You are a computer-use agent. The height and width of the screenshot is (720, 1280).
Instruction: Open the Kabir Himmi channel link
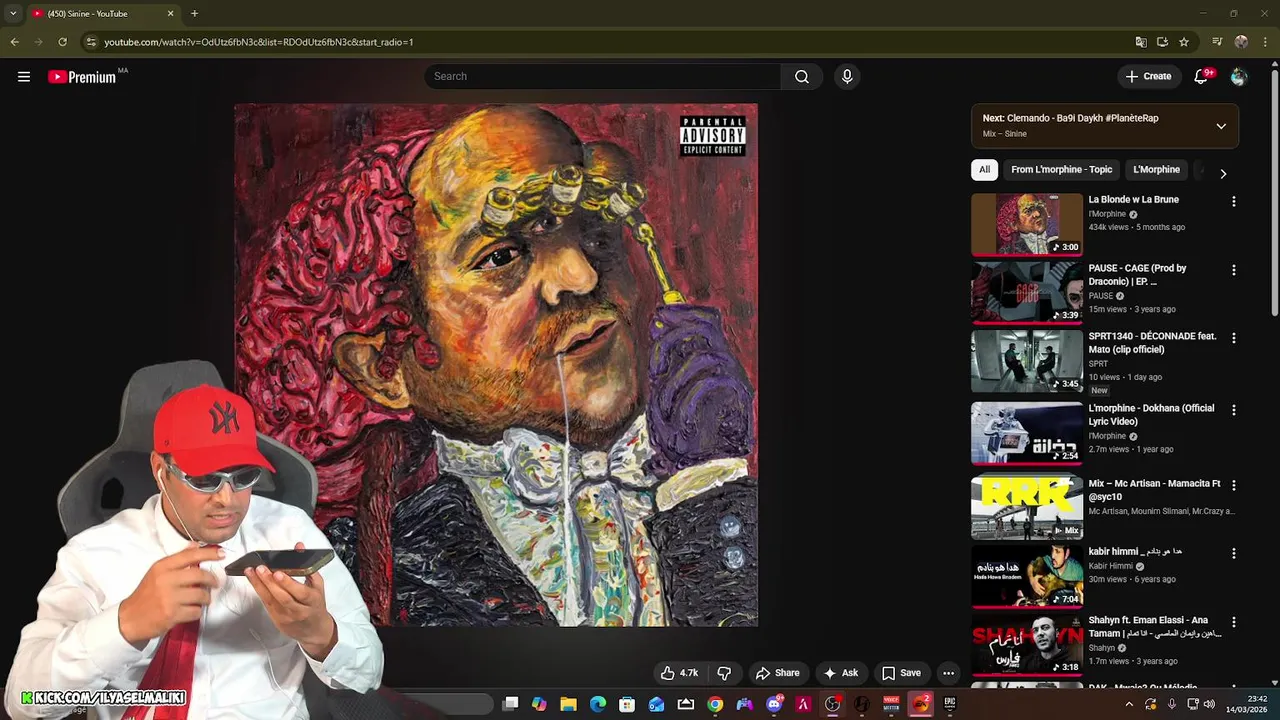[1110, 566]
